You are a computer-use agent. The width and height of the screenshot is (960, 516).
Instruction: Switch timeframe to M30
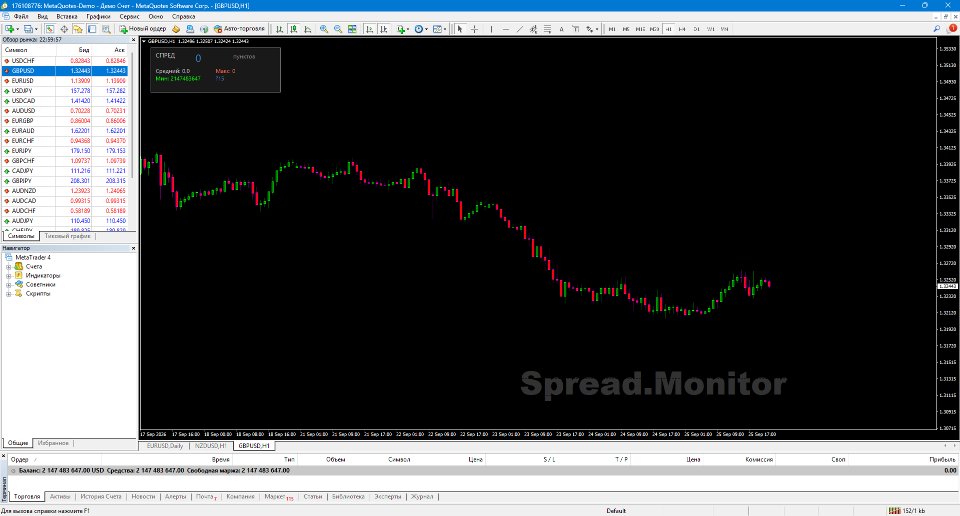click(x=654, y=29)
